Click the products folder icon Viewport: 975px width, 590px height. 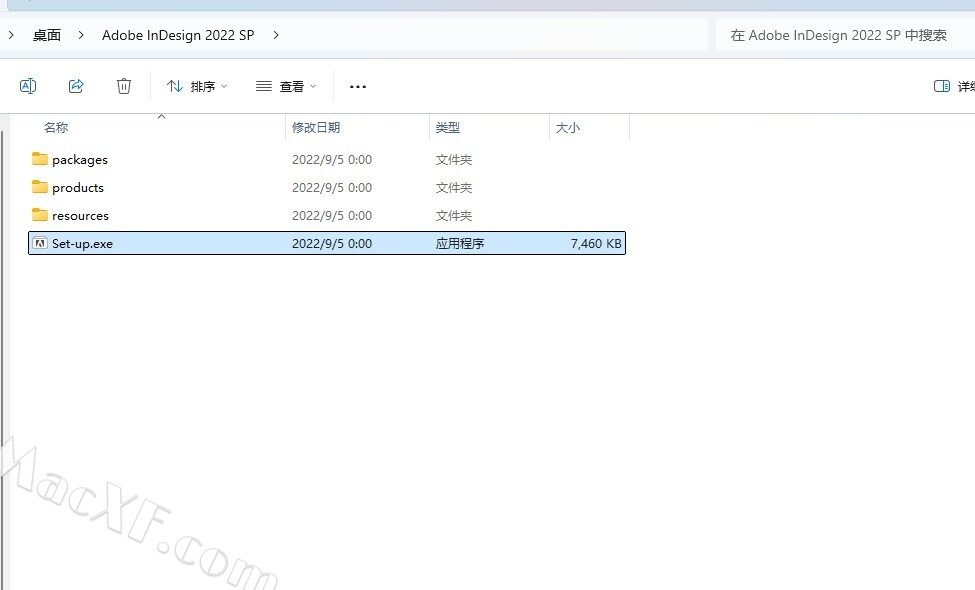point(40,187)
